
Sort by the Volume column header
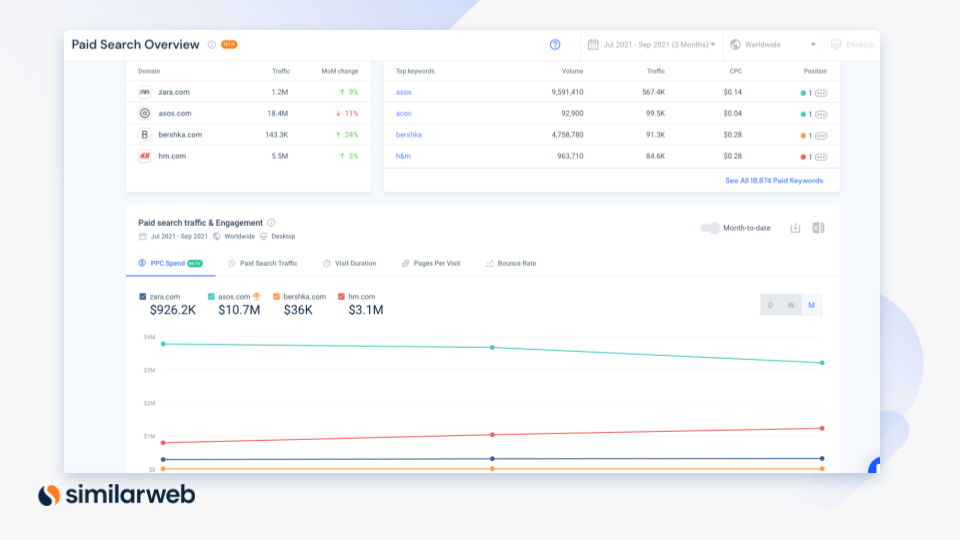[x=572, y=71]
